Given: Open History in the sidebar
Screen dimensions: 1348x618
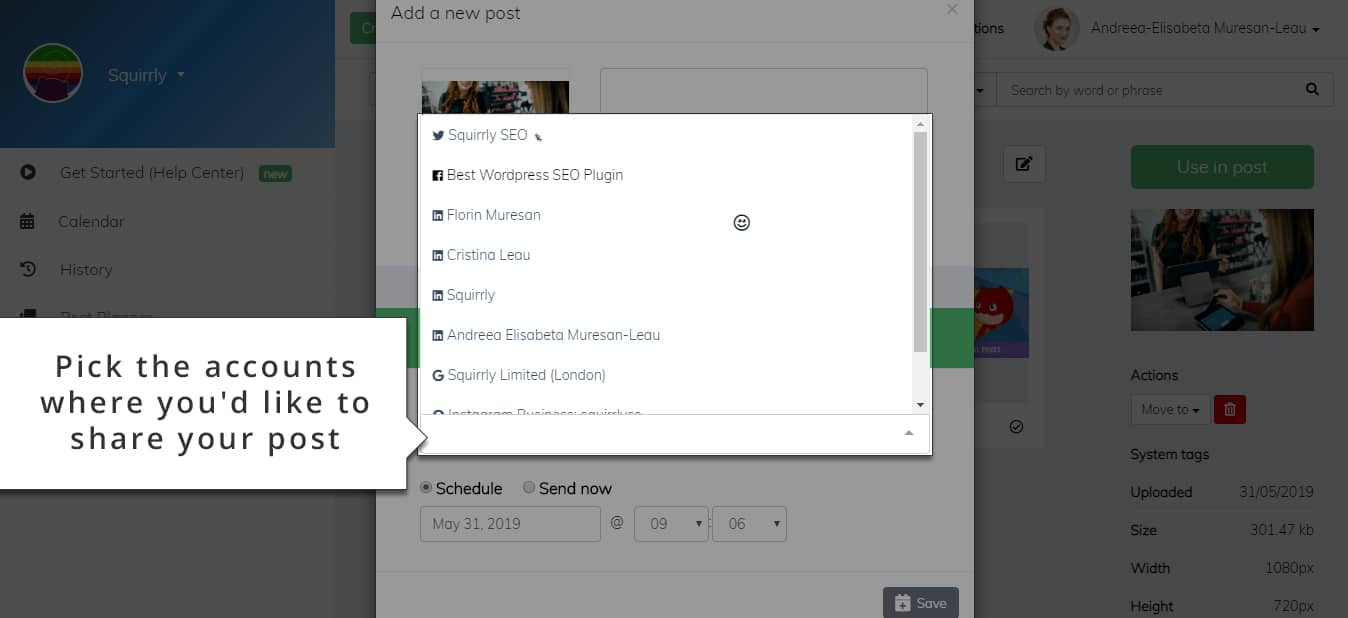Looking at the screenshot, I should click(85, 269).
